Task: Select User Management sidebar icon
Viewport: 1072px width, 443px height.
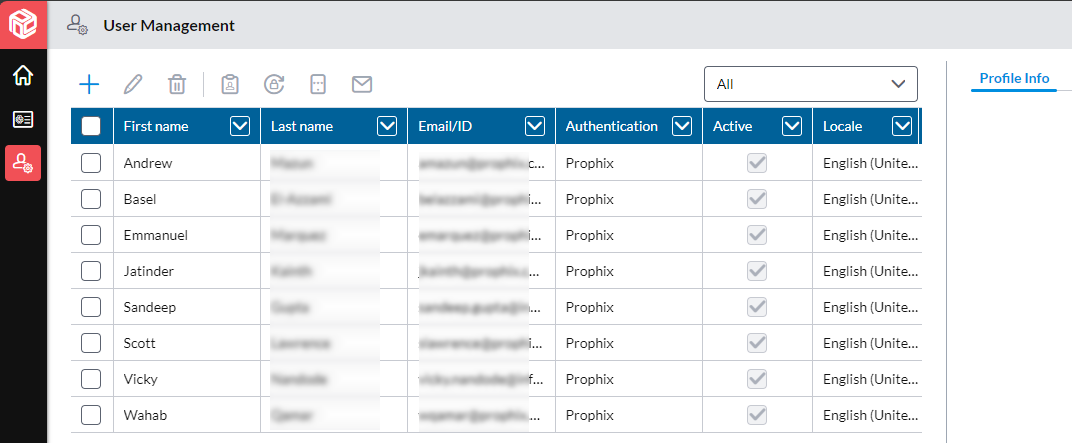Action: pos(23,163)
